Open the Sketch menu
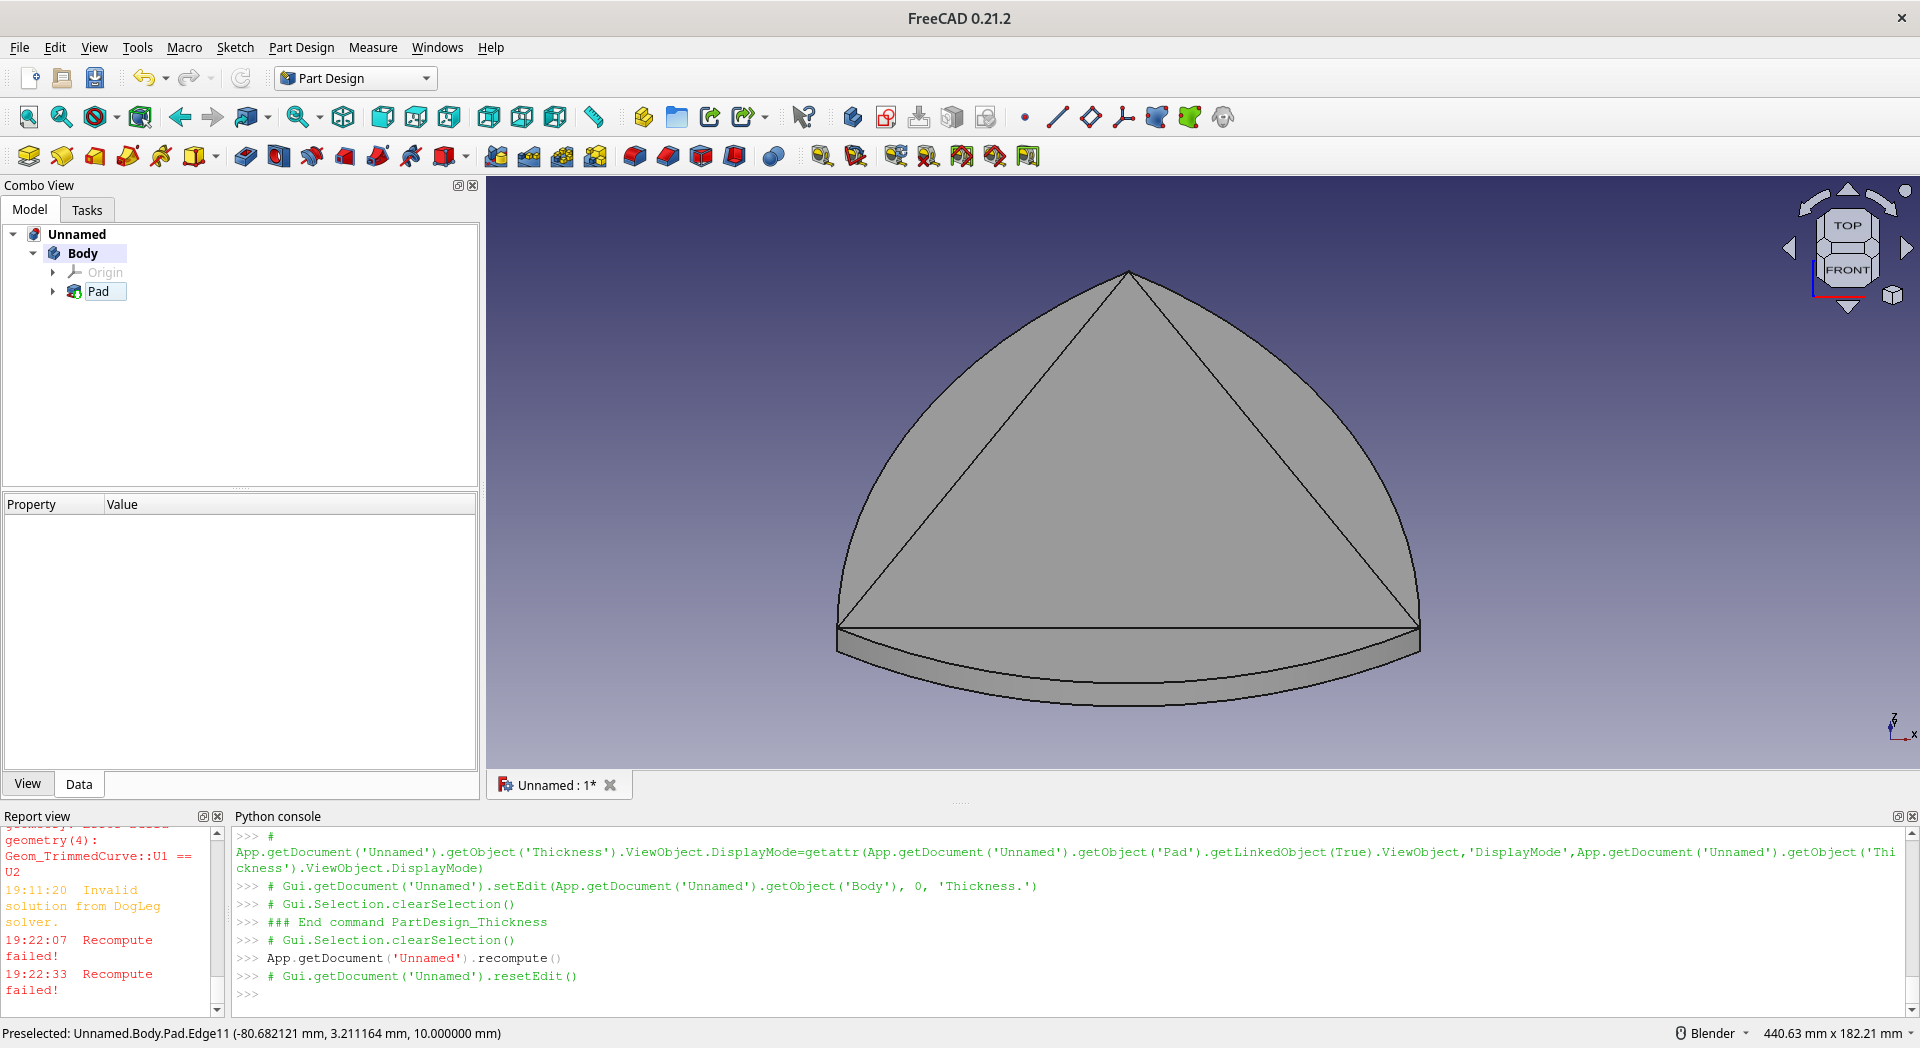The height and width of the screenshot is (1048, 1920). (235, 48)
